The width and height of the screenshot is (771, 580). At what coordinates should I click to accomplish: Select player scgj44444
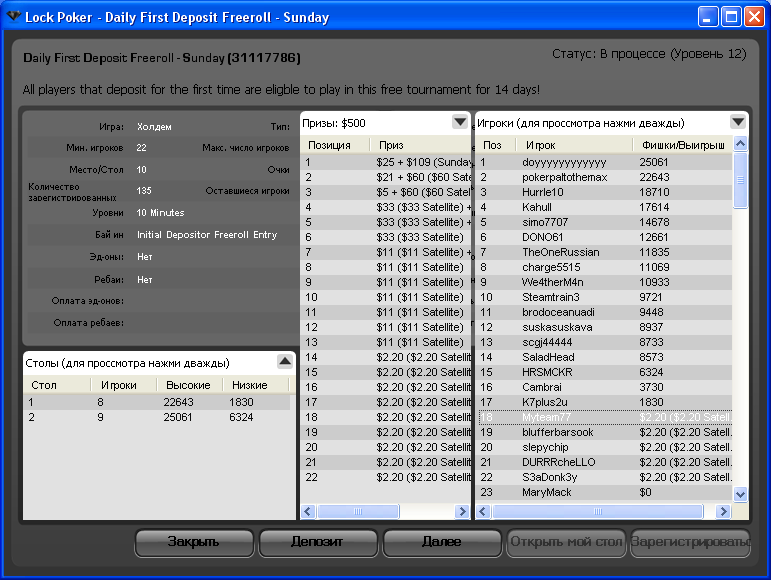[605, 342]
